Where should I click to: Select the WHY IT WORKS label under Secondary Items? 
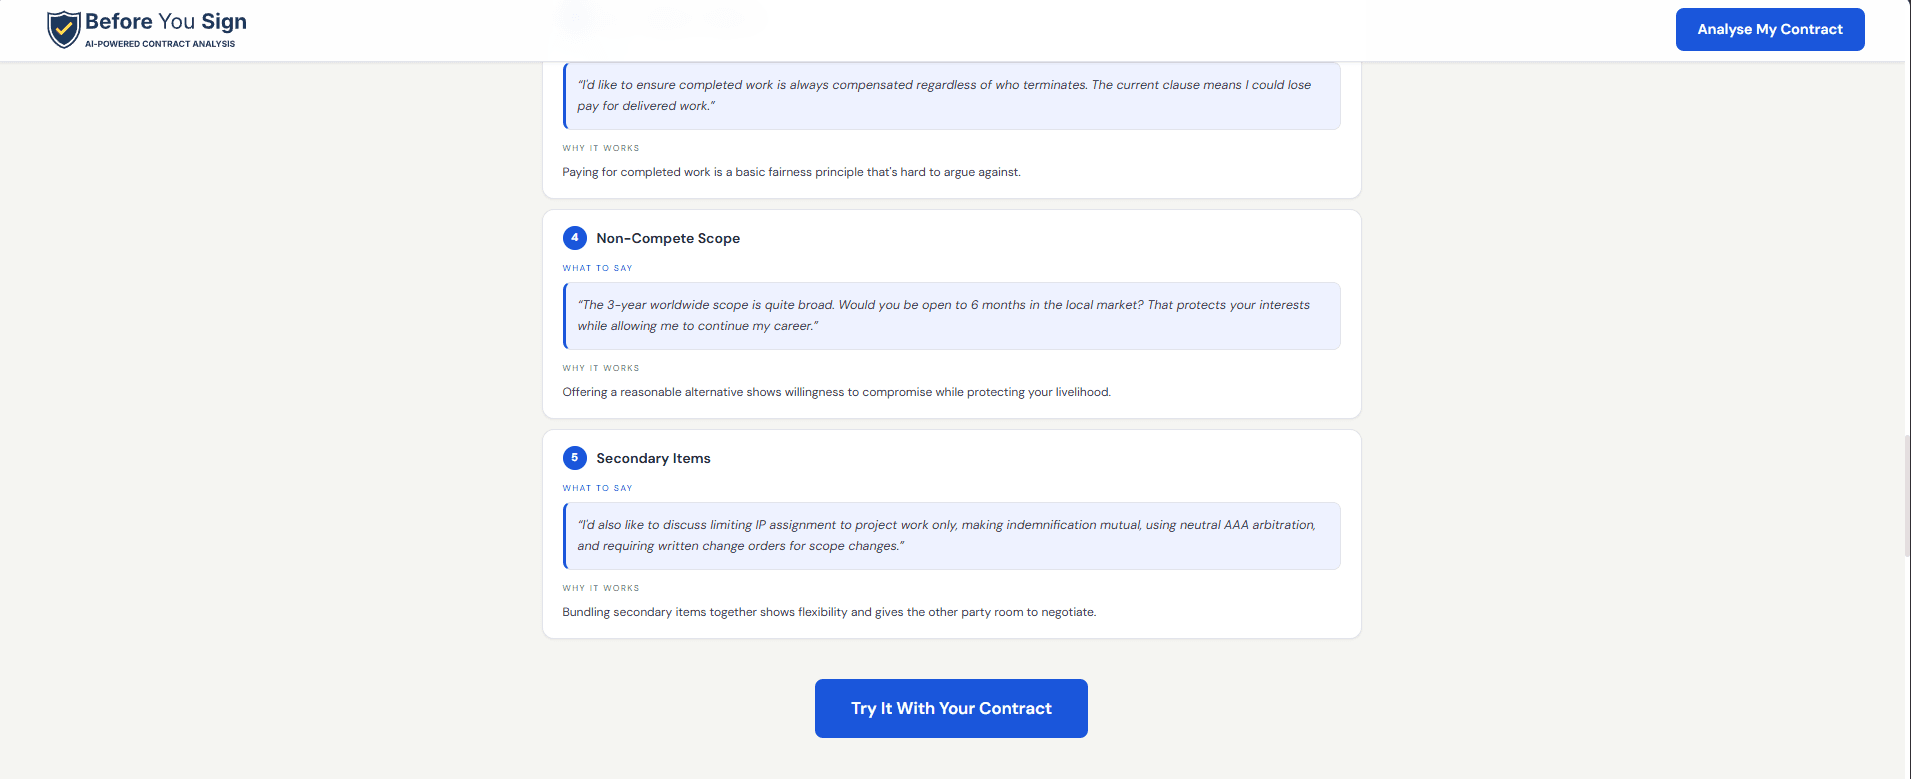pyautogui.click(x=600, y=588)
